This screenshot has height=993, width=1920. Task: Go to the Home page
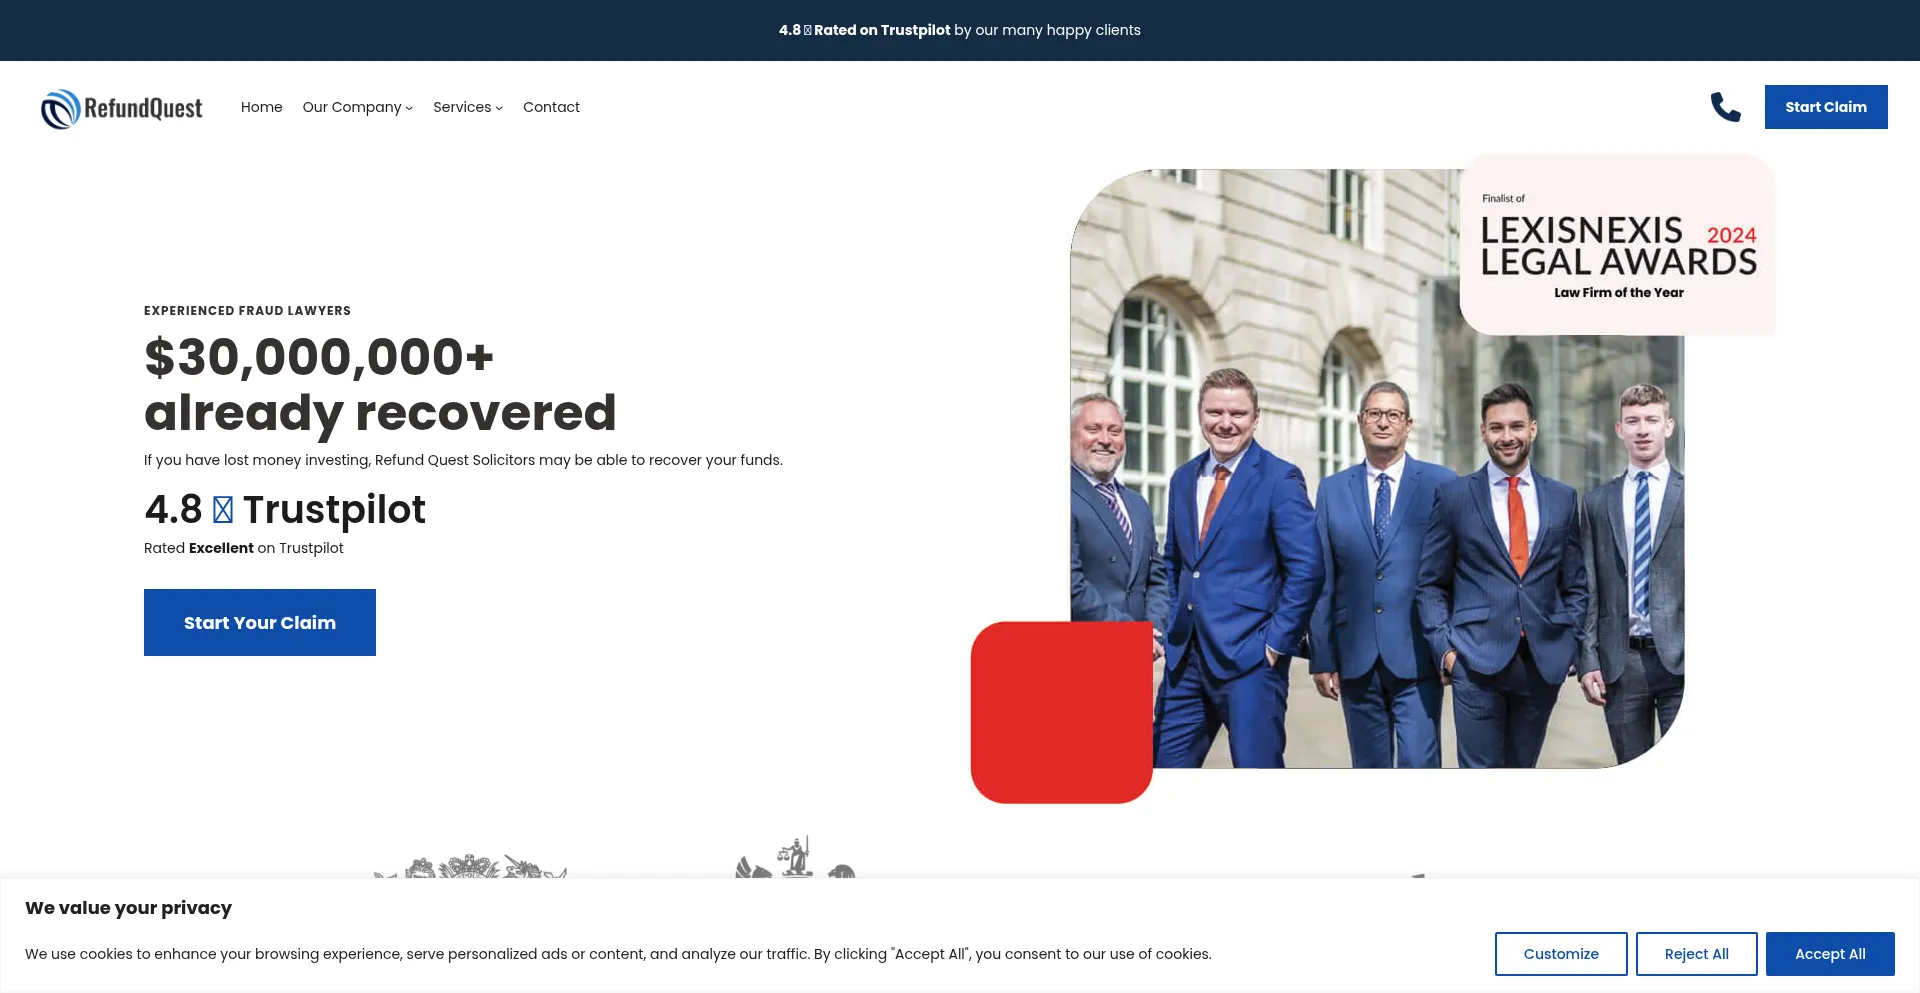pyautogui.click(x=261, y=107)
